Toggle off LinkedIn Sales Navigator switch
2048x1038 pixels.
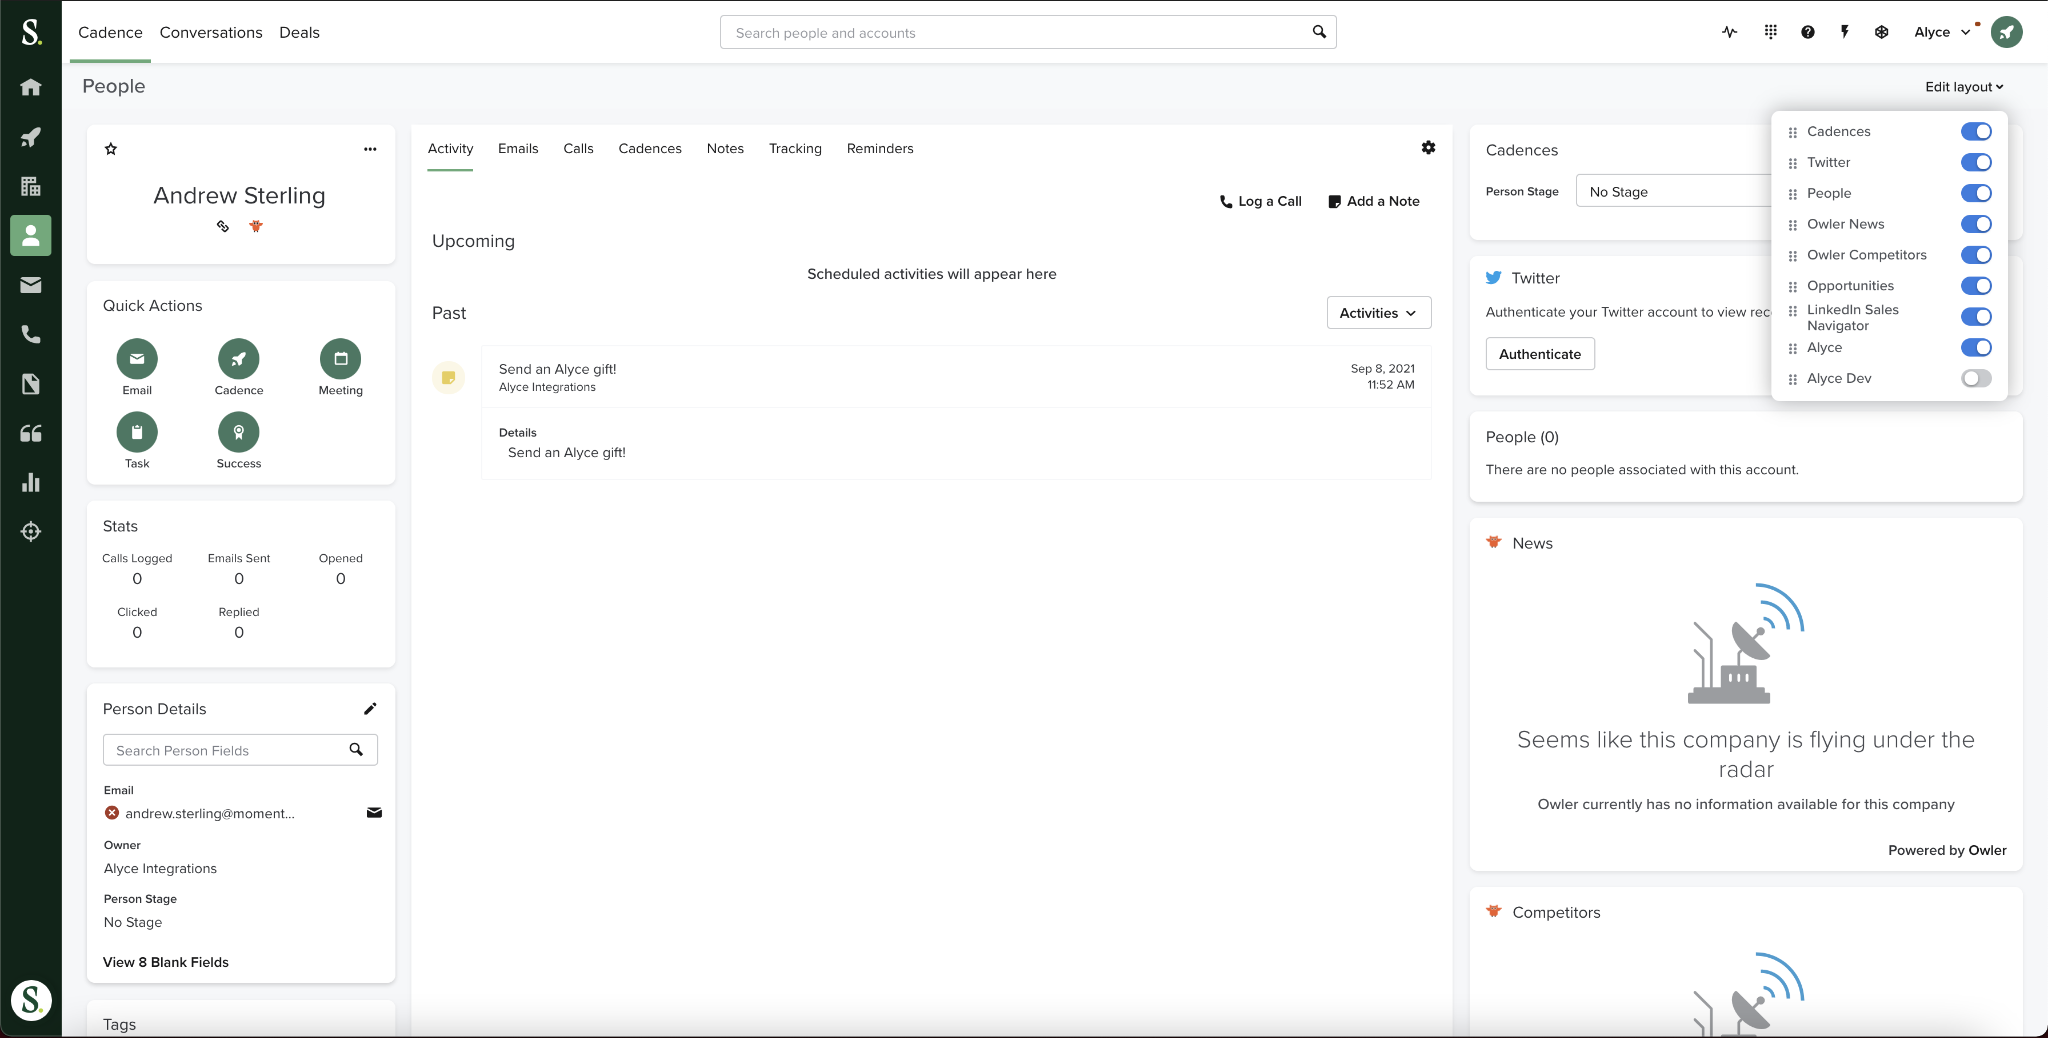(1976, 317)
